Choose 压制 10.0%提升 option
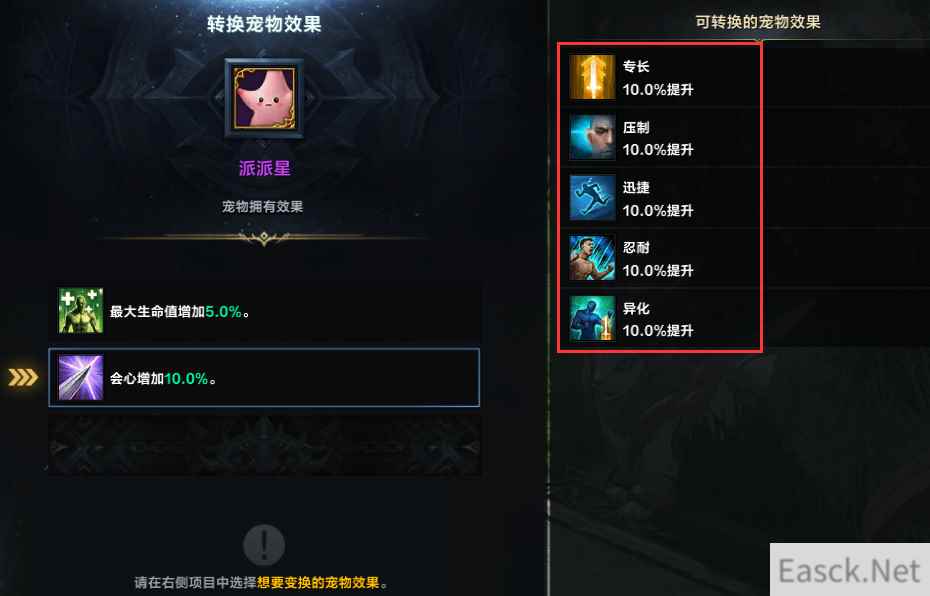 (x=660, y=138)
